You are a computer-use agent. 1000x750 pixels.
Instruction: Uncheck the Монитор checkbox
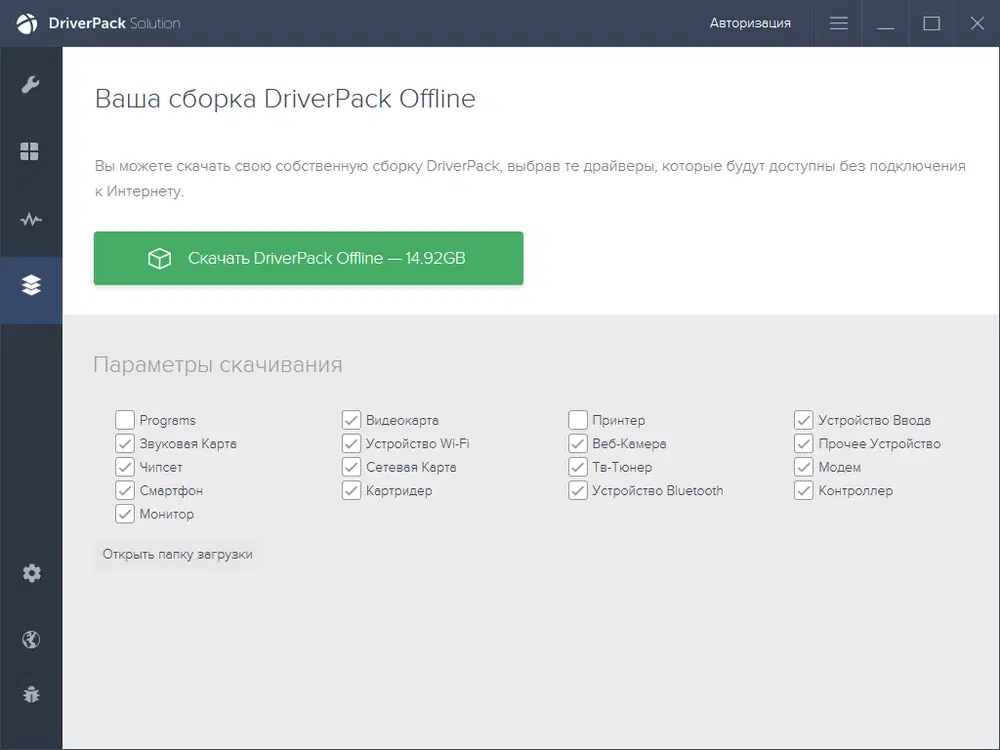click(125, 514)
